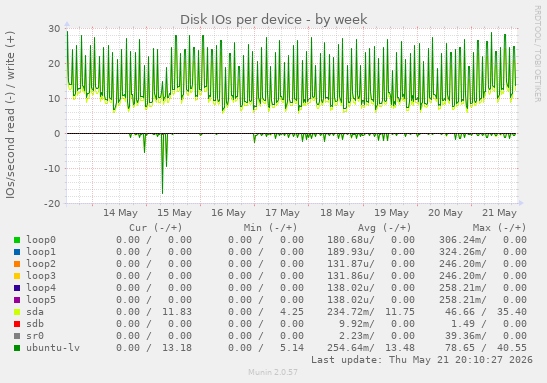Click the '18 May' x-axis label
547x383 pixels.
(x=337, y=213)
